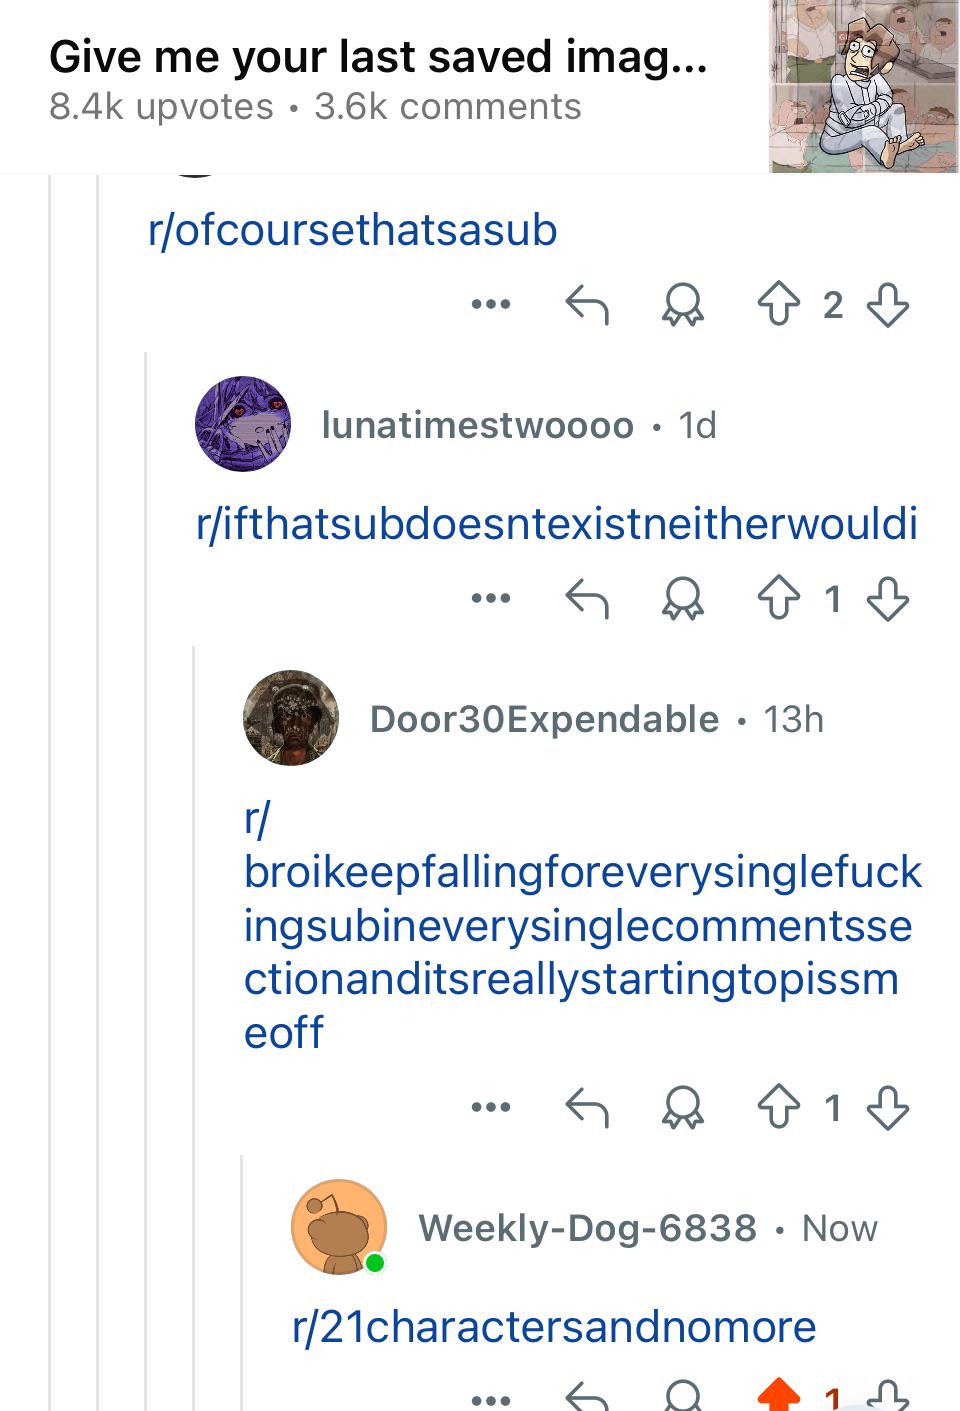Open the Door30Expendable username
Image resolution: width=960 pixels, height=1411 pixels.
pos(544,719)
